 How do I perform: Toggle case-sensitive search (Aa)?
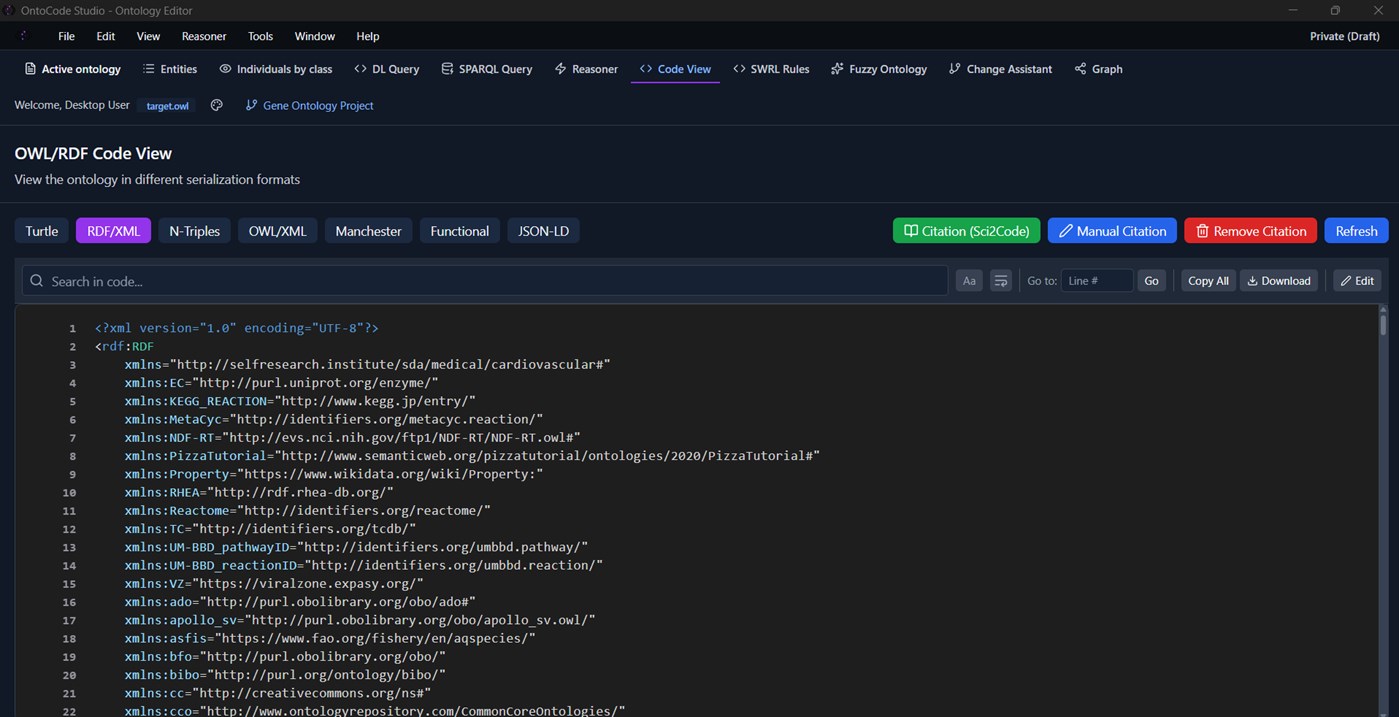click(x=969, y=281)
